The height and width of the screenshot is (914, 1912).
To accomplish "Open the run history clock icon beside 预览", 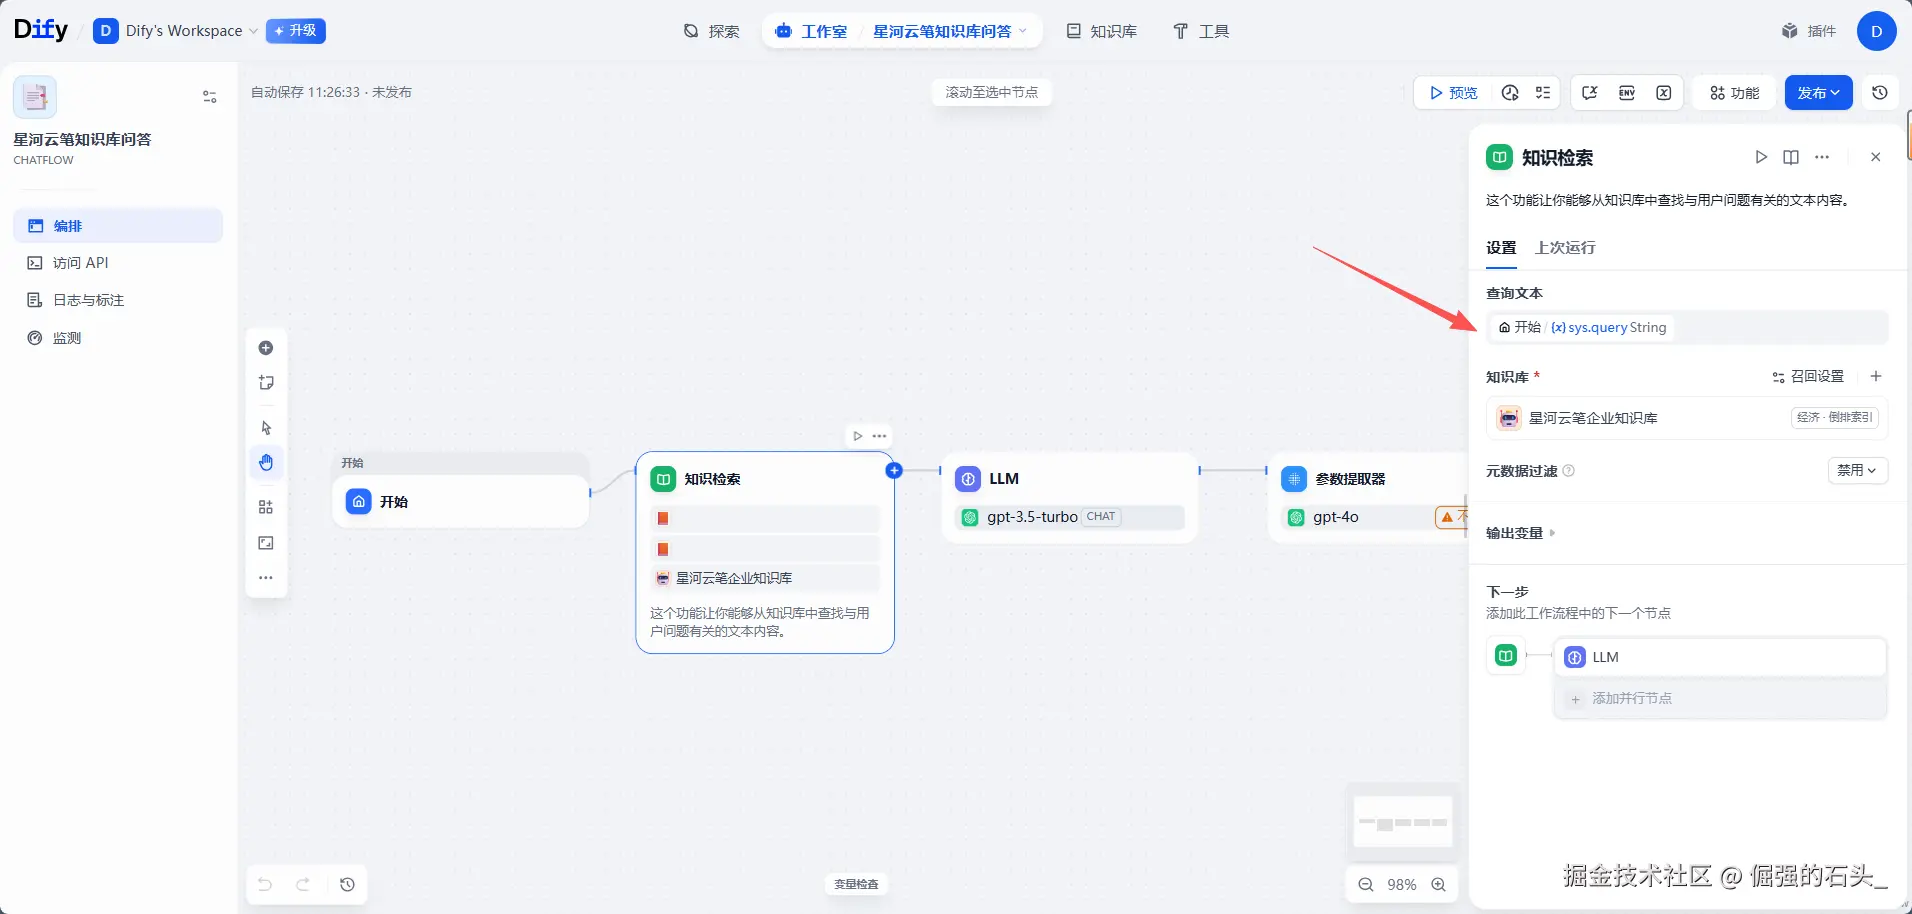I will 1510,93.
